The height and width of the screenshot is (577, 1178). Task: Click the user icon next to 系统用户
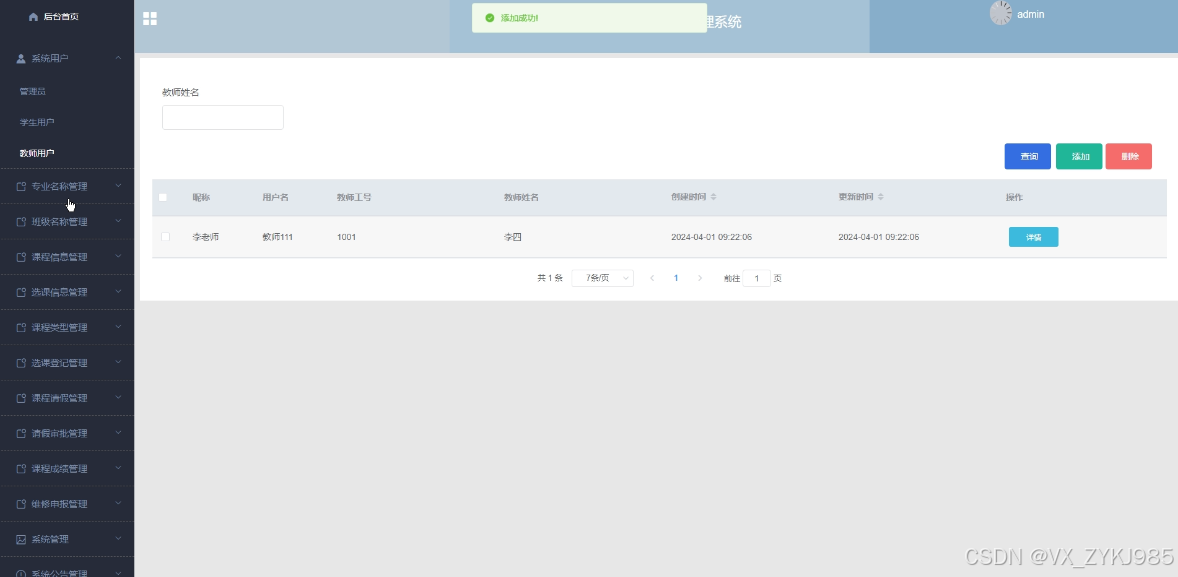21,58
